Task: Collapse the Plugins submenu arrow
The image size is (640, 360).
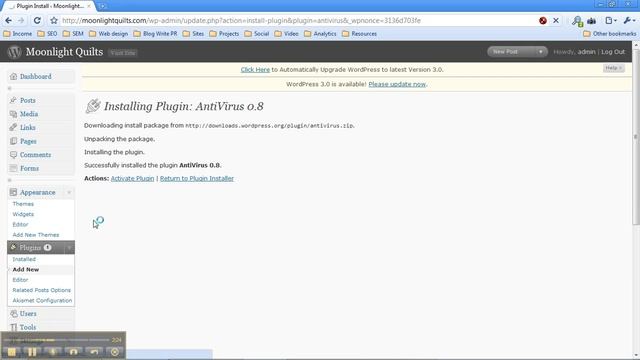Action: tap(69, 247)
